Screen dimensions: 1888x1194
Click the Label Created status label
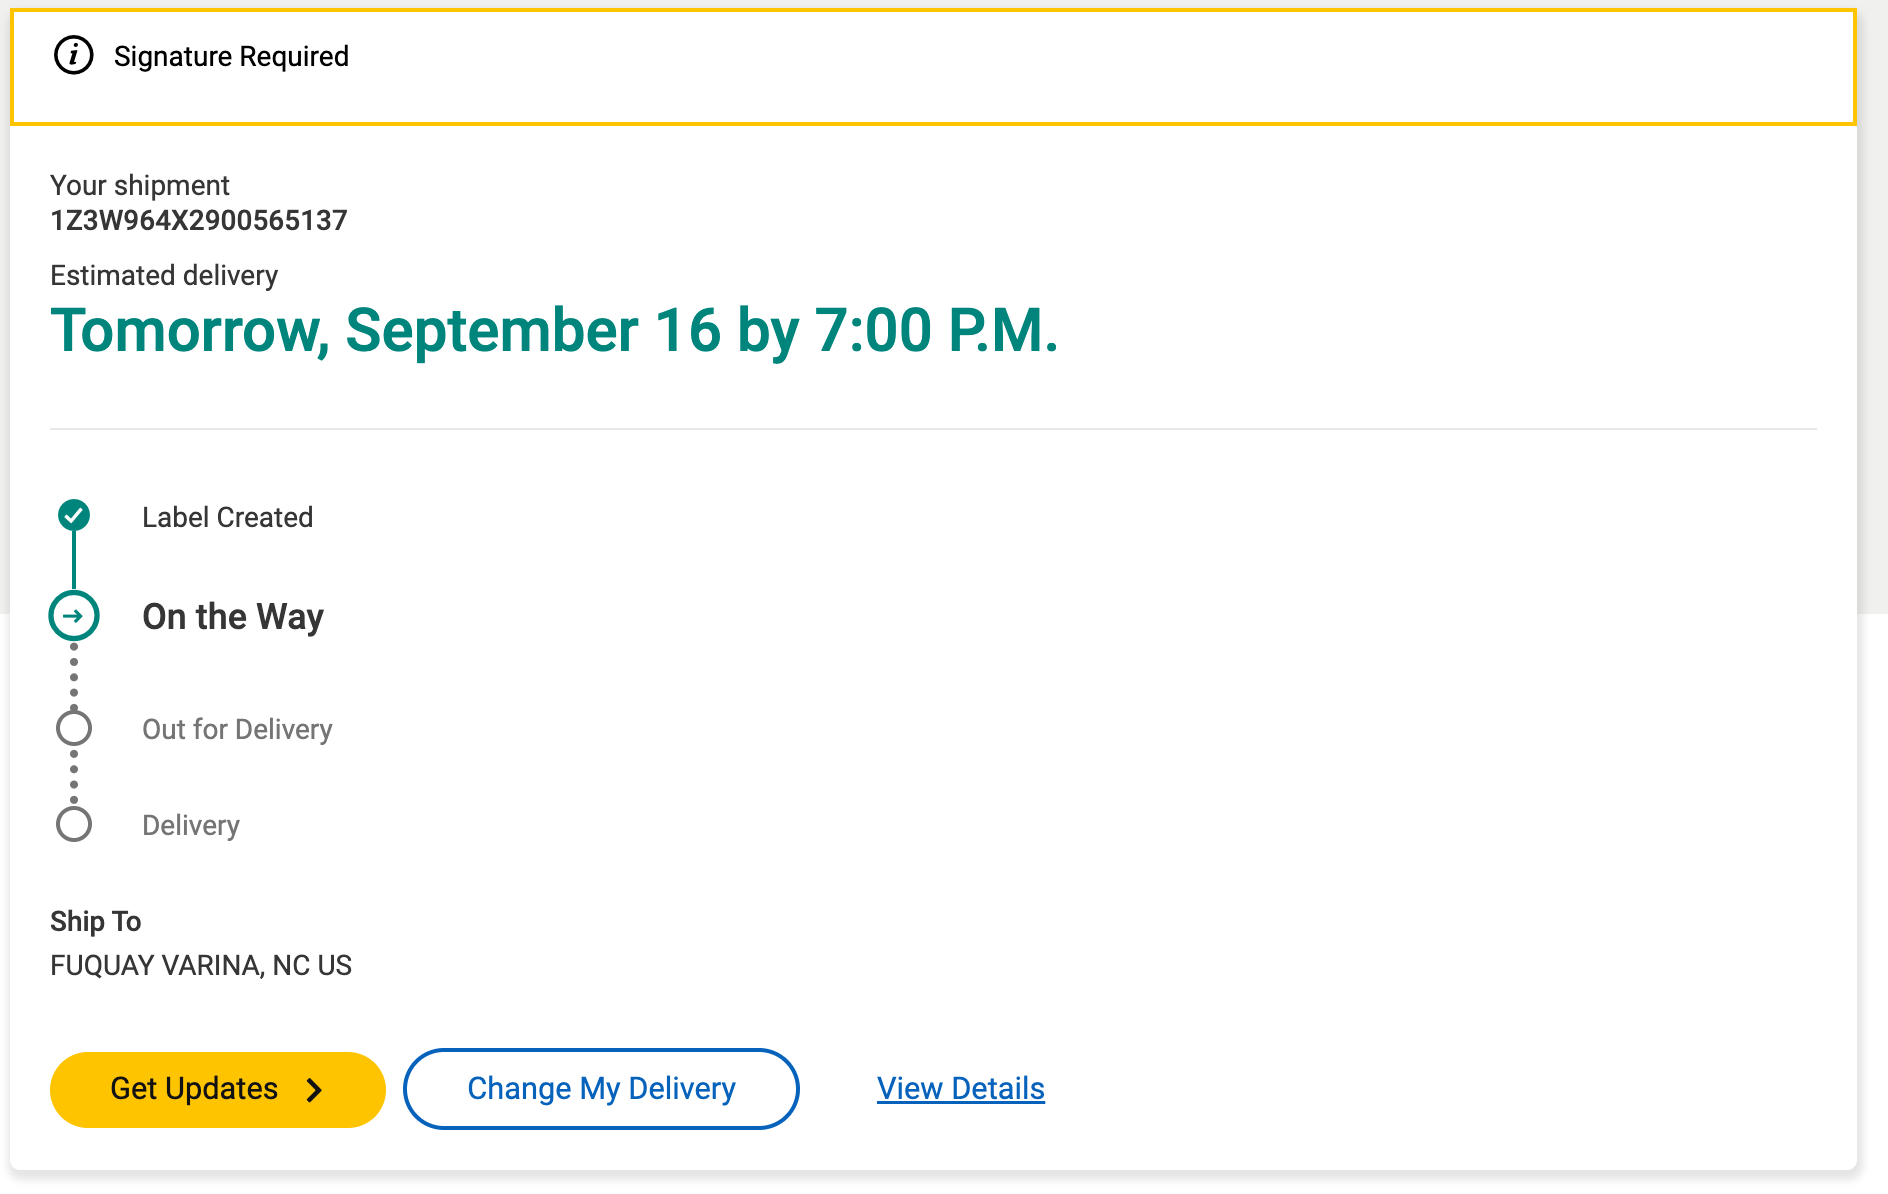coord(227,517)
